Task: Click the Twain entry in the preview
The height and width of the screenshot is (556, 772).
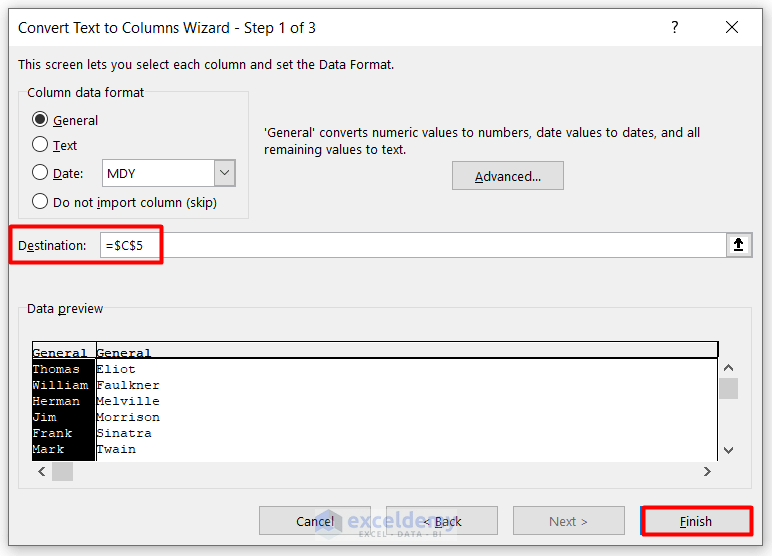Action: coord(116,449)
